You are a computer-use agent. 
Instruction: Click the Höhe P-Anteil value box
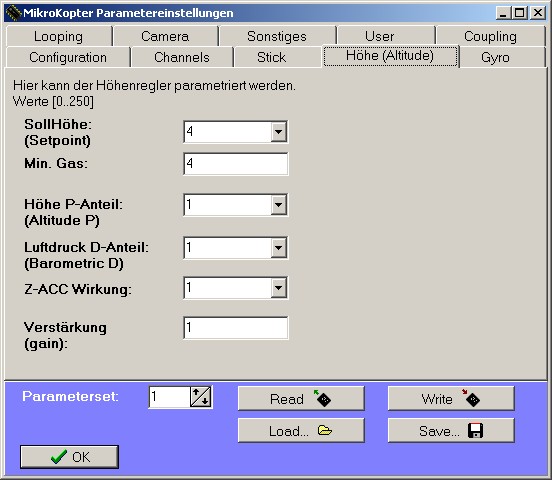pos(227,205)
